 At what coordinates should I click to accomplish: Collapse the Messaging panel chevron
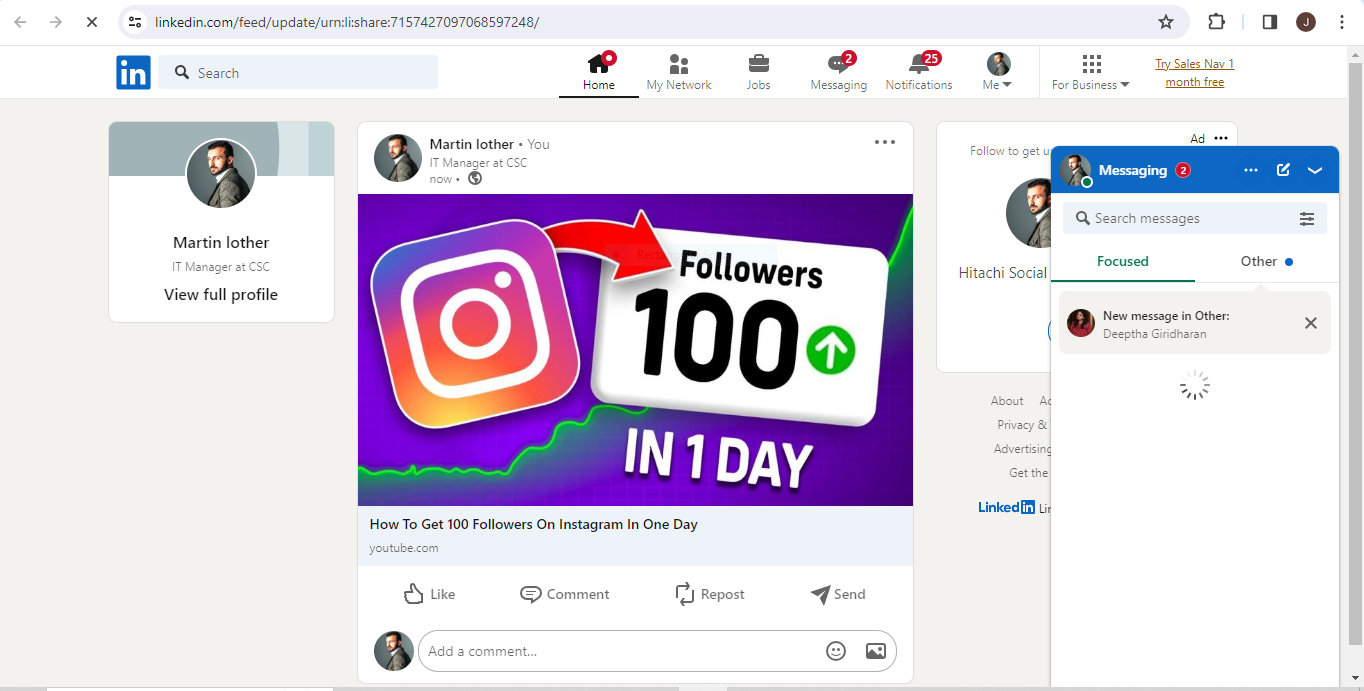pos(1315,170)
